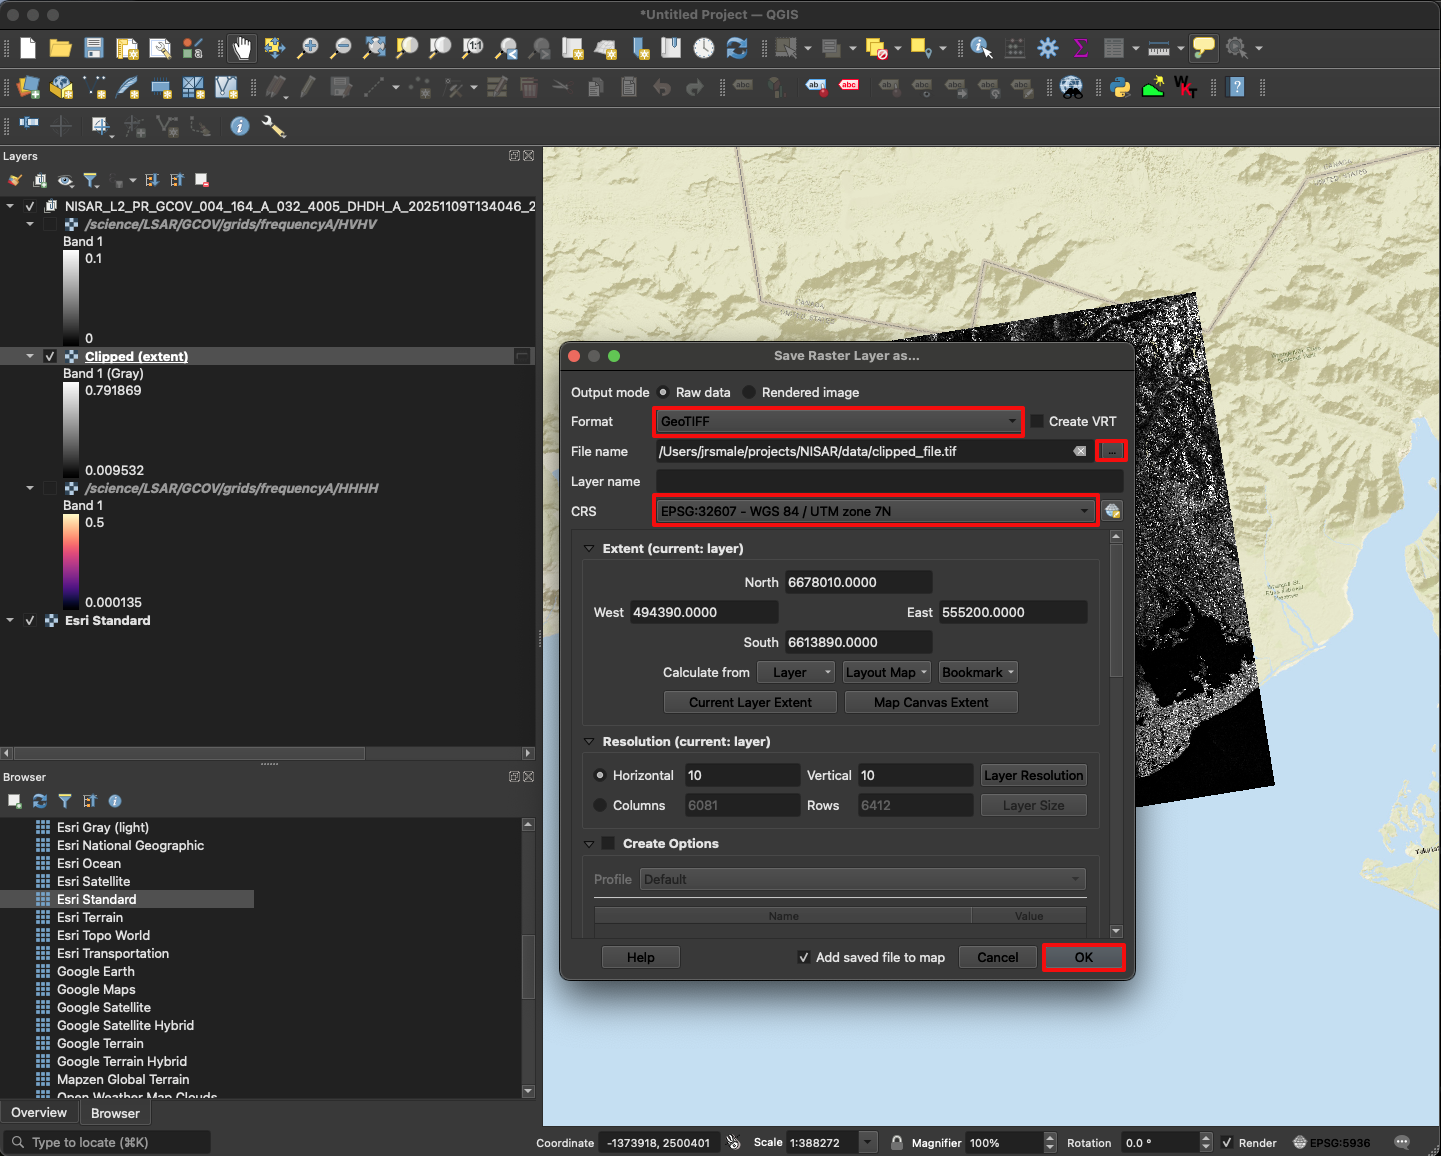Activate the Zoom In tool
Screen dimensions: 1441x1156
[x=308, y=47]
